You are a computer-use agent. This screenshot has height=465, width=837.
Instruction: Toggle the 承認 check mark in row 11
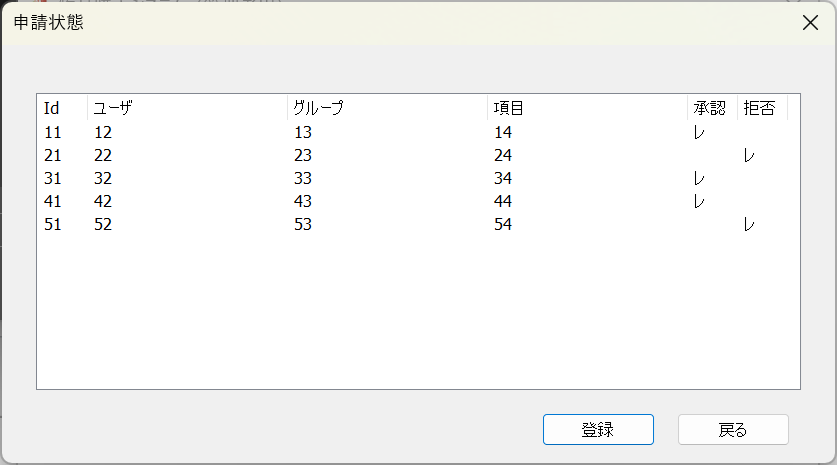[700, 132]
